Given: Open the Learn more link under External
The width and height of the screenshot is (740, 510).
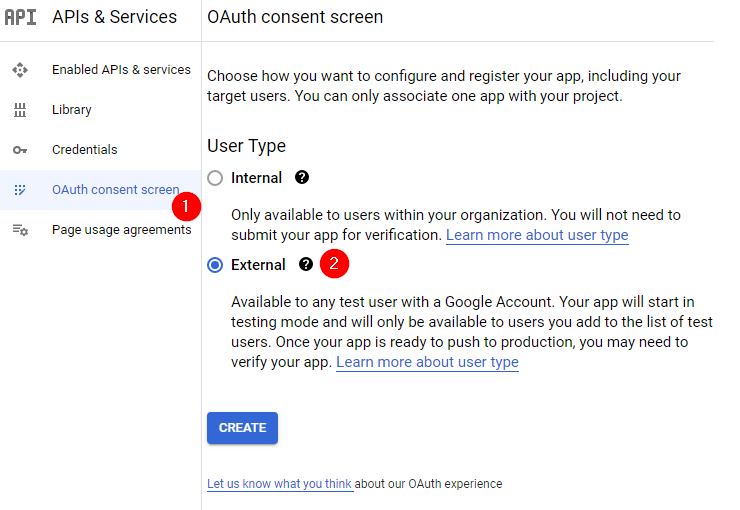Looking at the screenshot, I should 427,362.
